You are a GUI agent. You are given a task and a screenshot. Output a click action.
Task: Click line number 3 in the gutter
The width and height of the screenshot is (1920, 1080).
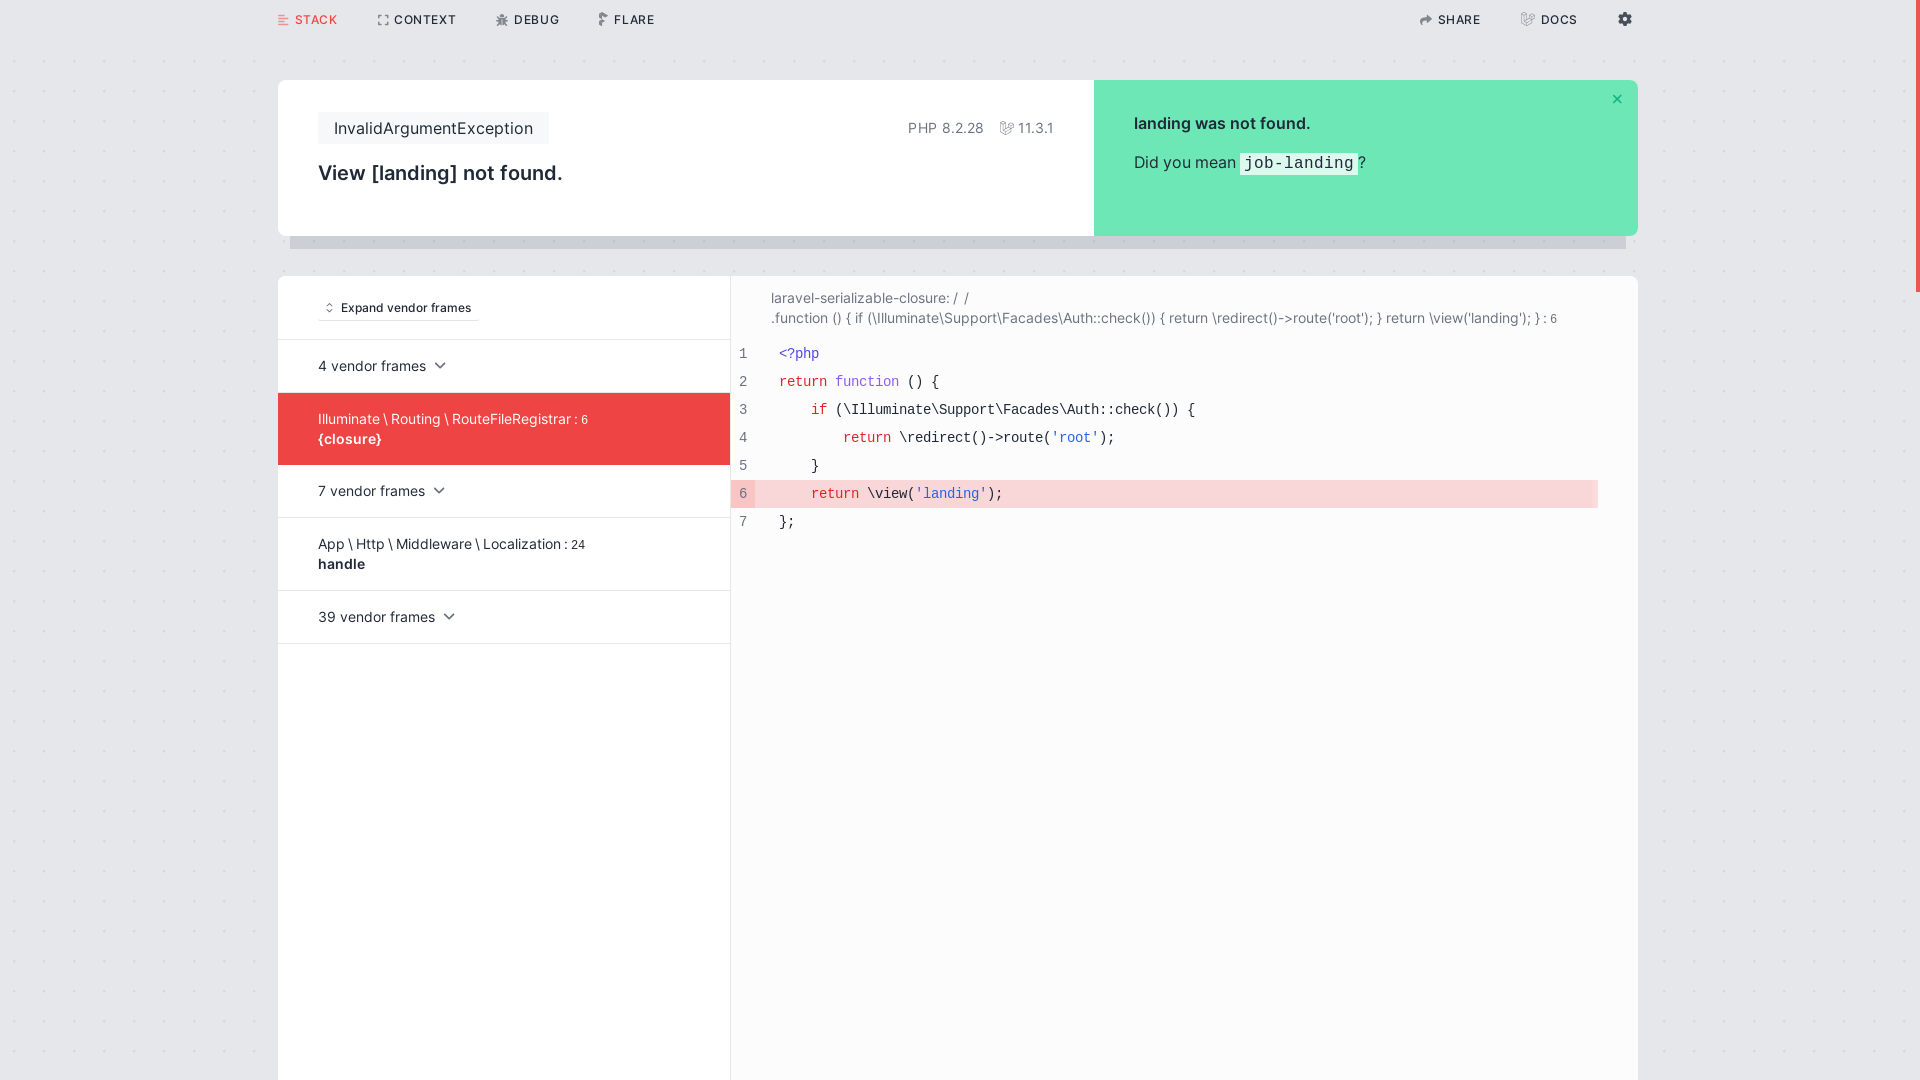point(743,410)
